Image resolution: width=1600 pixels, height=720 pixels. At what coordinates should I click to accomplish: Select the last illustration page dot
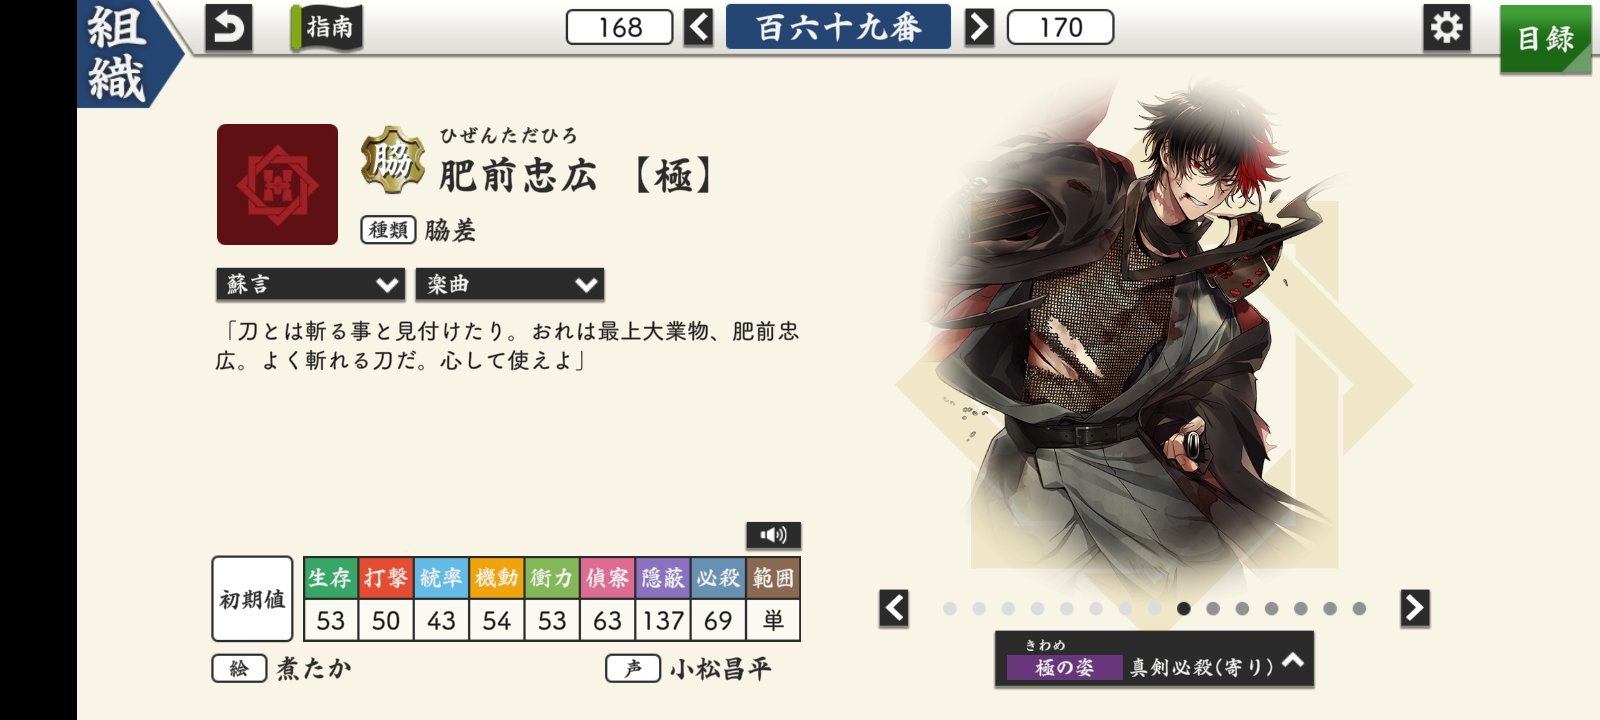click(x=1359, y=608)
